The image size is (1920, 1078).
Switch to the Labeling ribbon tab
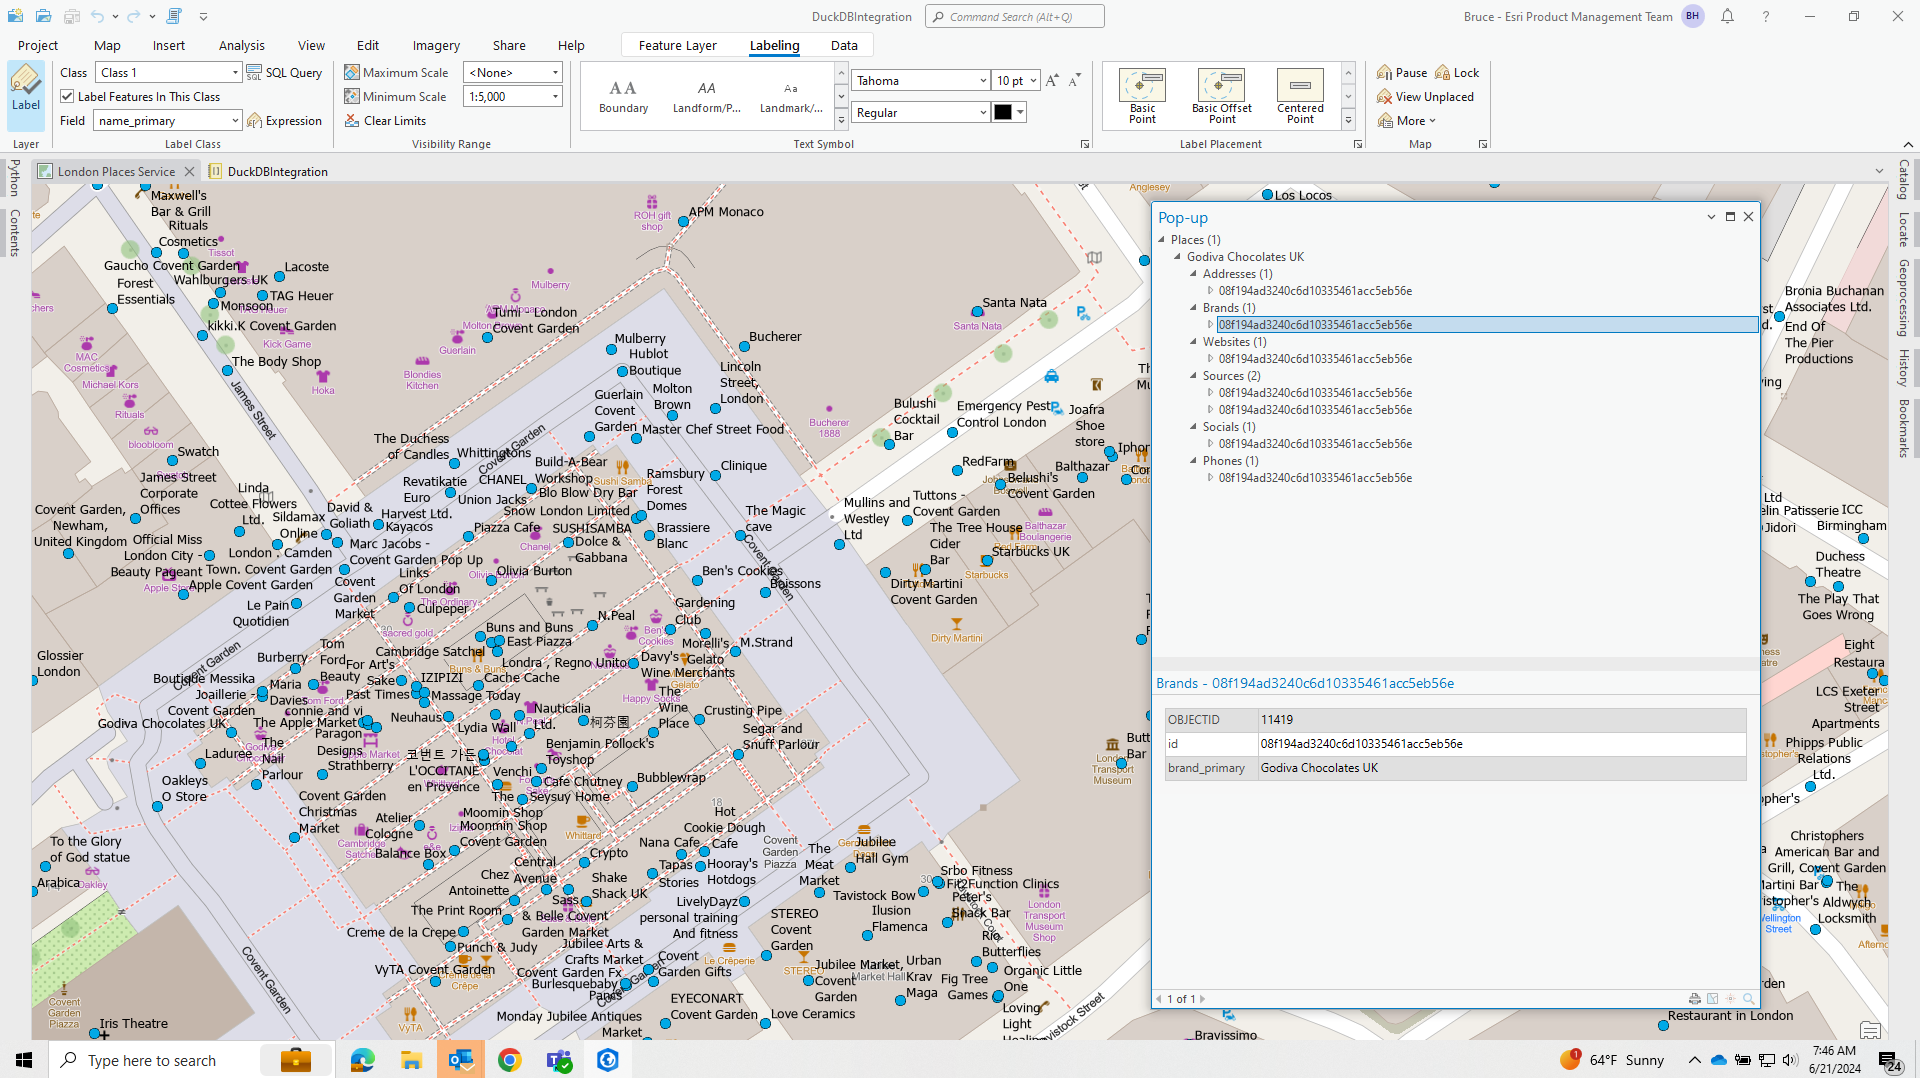coord(774,45)
